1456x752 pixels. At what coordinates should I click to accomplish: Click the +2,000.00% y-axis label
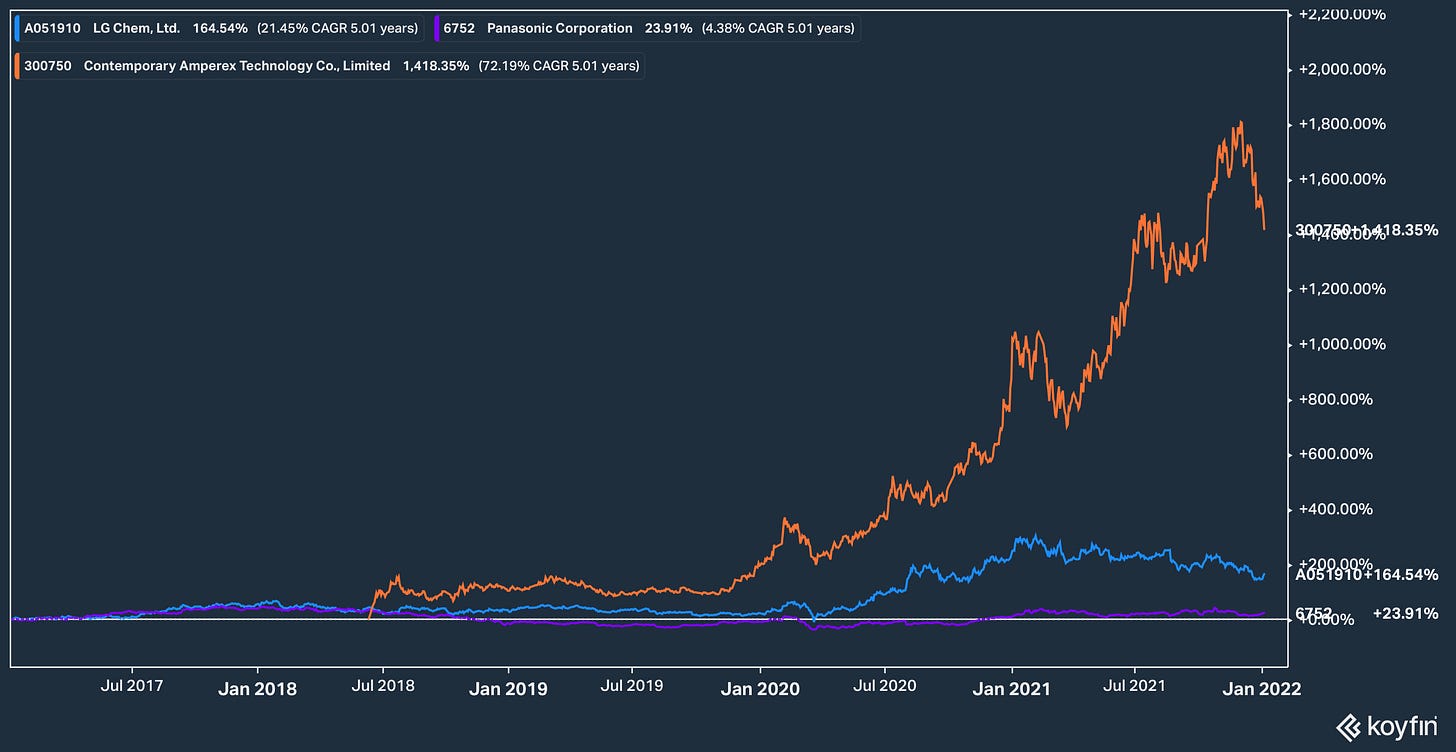coord(1340,70)
